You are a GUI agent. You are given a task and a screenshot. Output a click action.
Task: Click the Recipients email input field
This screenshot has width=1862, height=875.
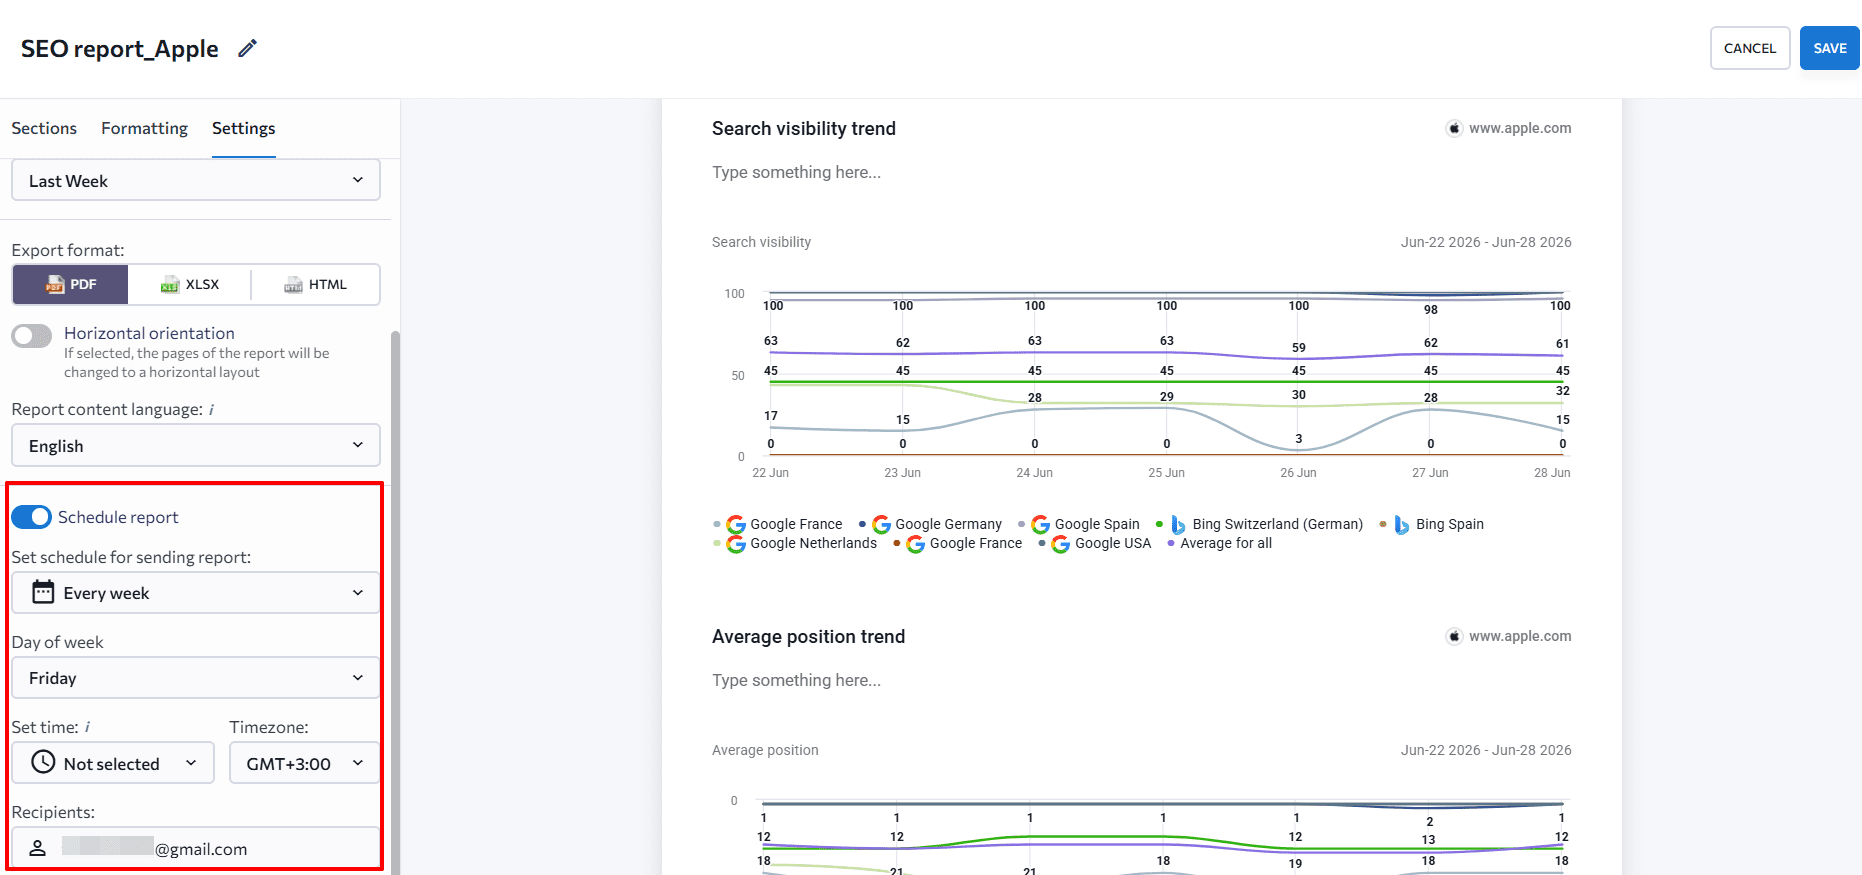[196, 848]
